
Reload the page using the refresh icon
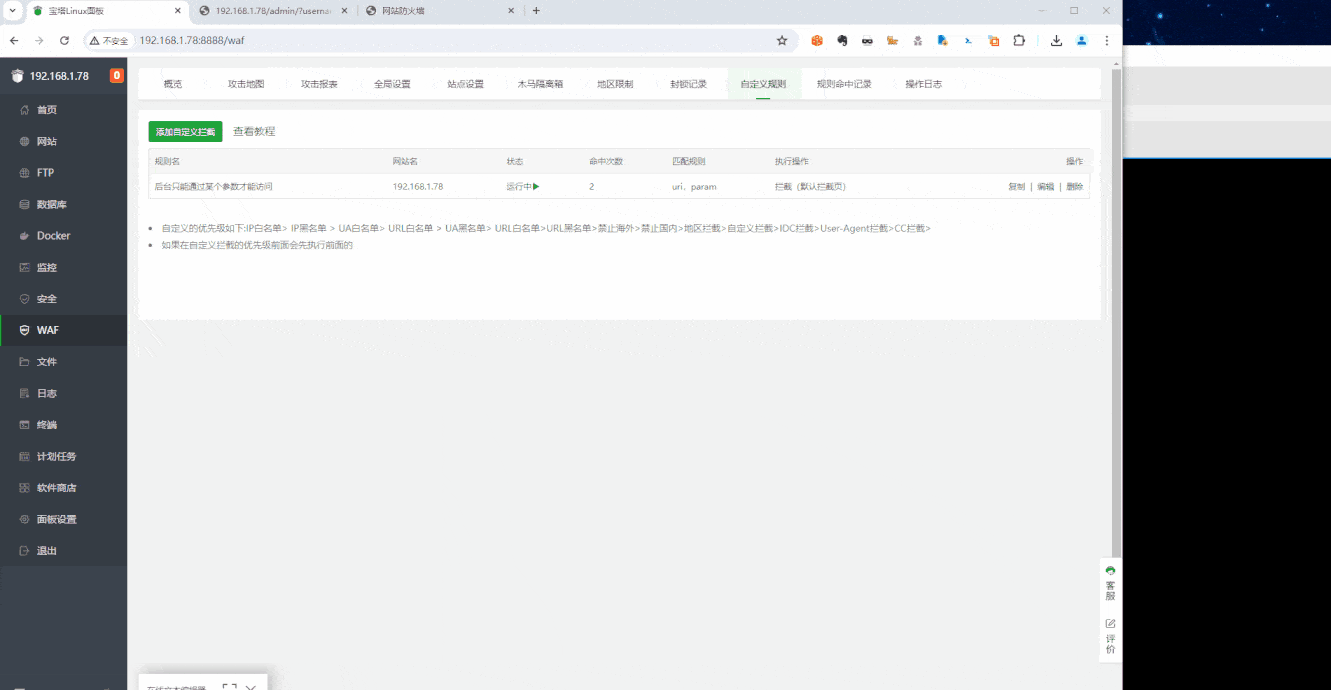pos(64,41)
